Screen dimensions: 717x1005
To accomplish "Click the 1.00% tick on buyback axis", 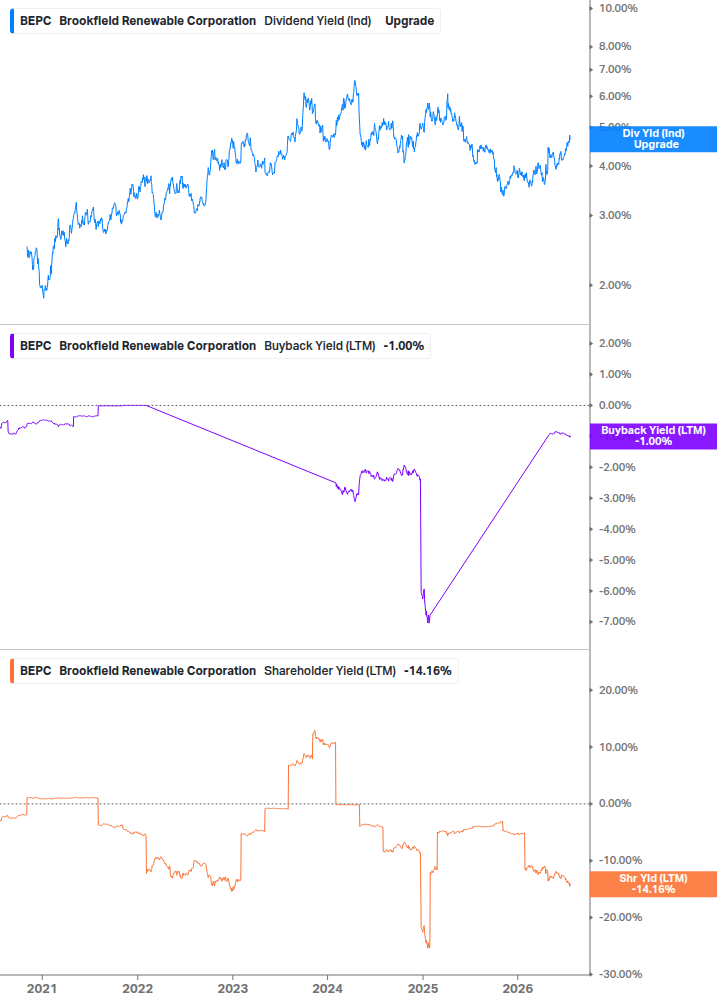I will [614, 374].
